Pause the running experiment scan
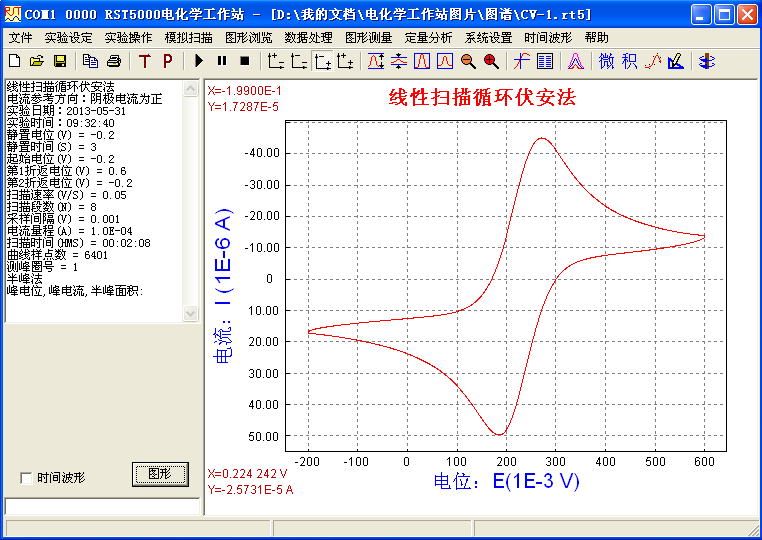The image size is (762, 540). (x=221, y=61)
